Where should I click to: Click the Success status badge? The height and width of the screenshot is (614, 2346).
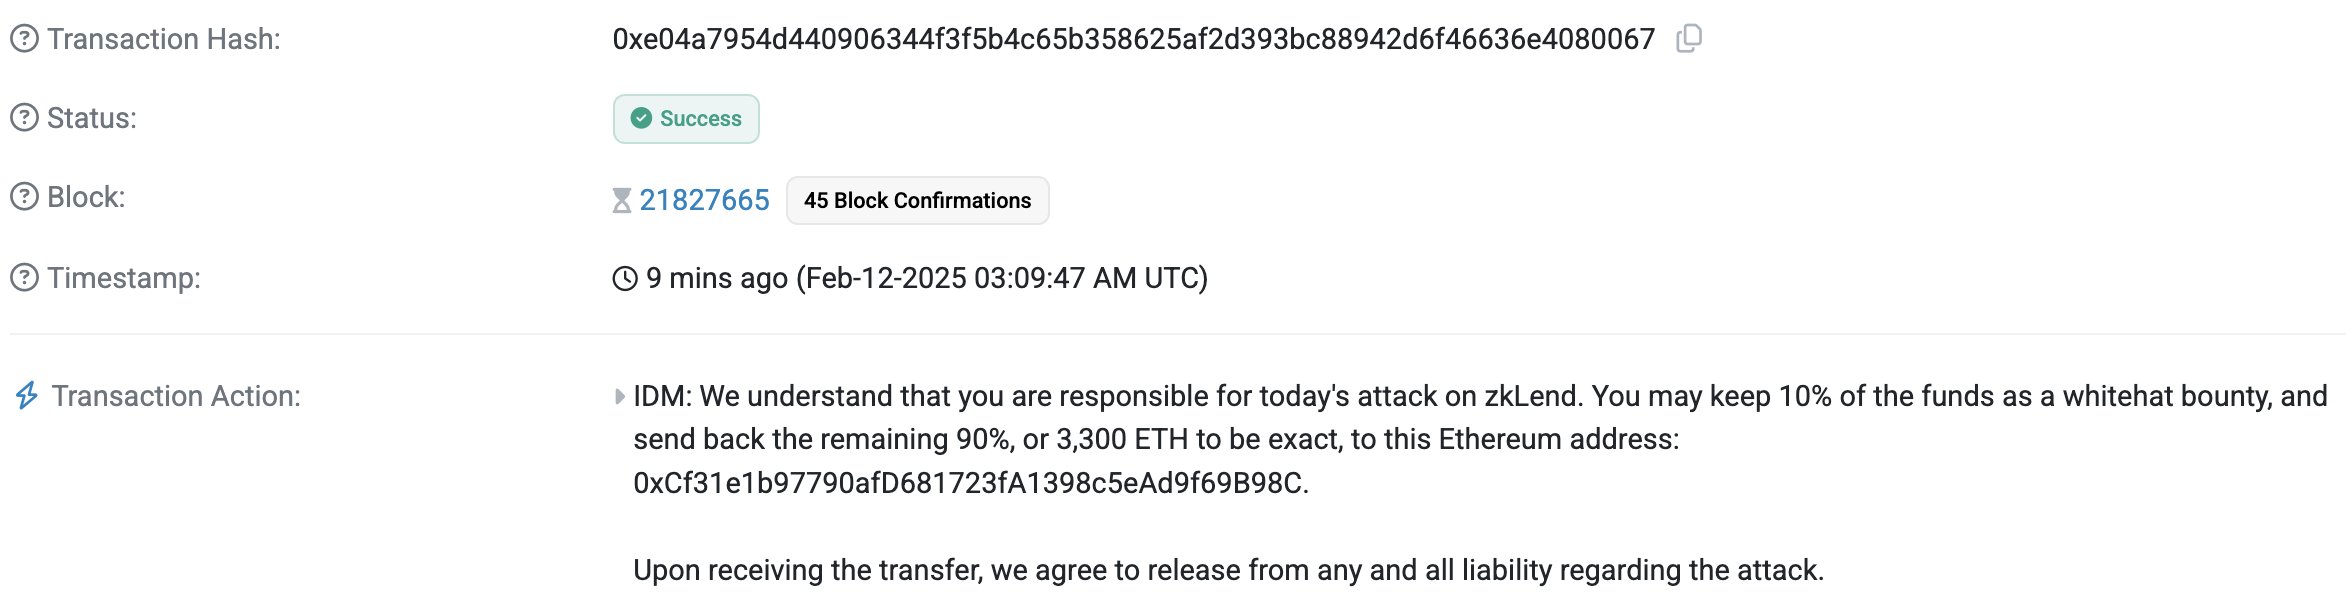686,119
